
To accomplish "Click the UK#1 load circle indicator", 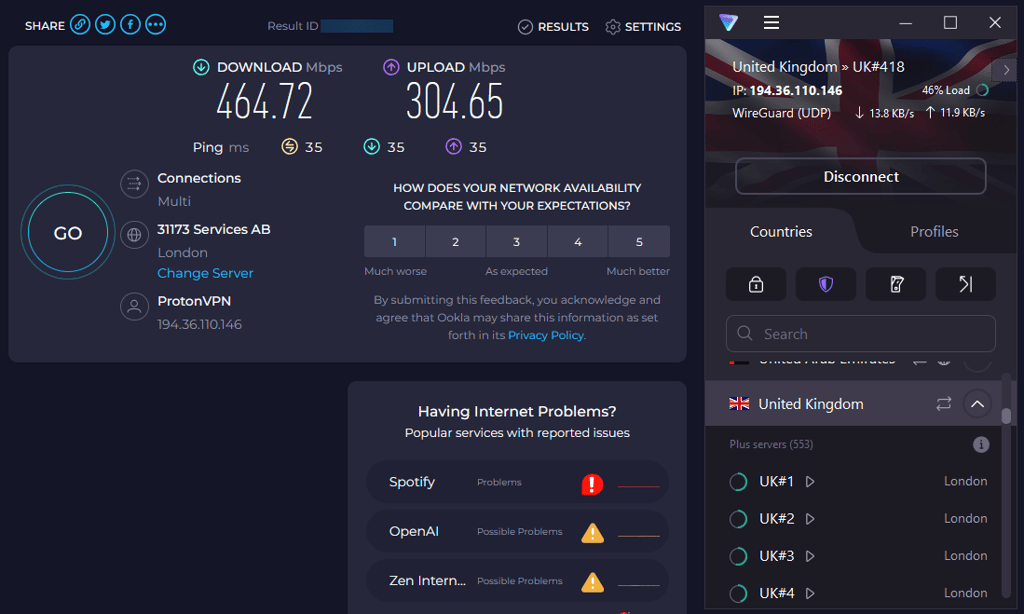I will coord(738,482).
